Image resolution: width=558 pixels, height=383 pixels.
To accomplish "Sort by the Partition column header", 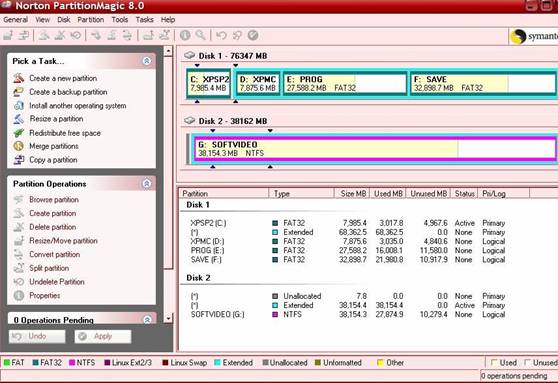I will coord(223,193).
